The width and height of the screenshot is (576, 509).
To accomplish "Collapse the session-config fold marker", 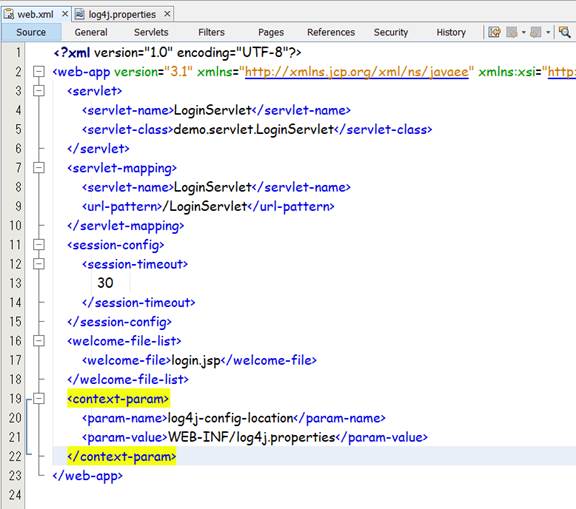I will click(x=39, y=245).
